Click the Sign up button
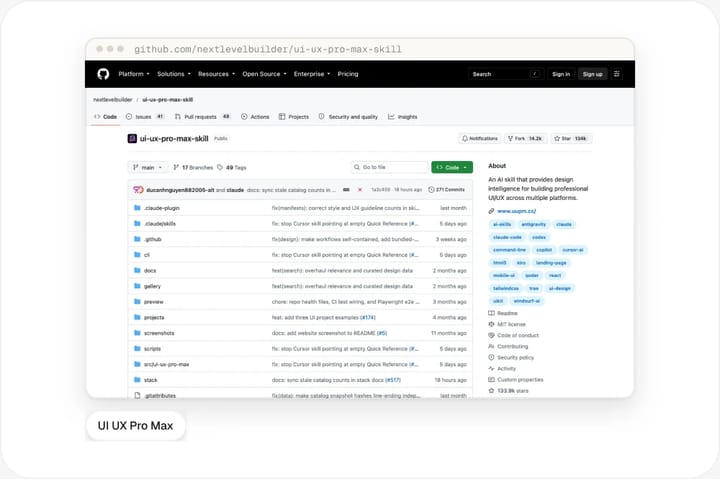 (592, 74)
